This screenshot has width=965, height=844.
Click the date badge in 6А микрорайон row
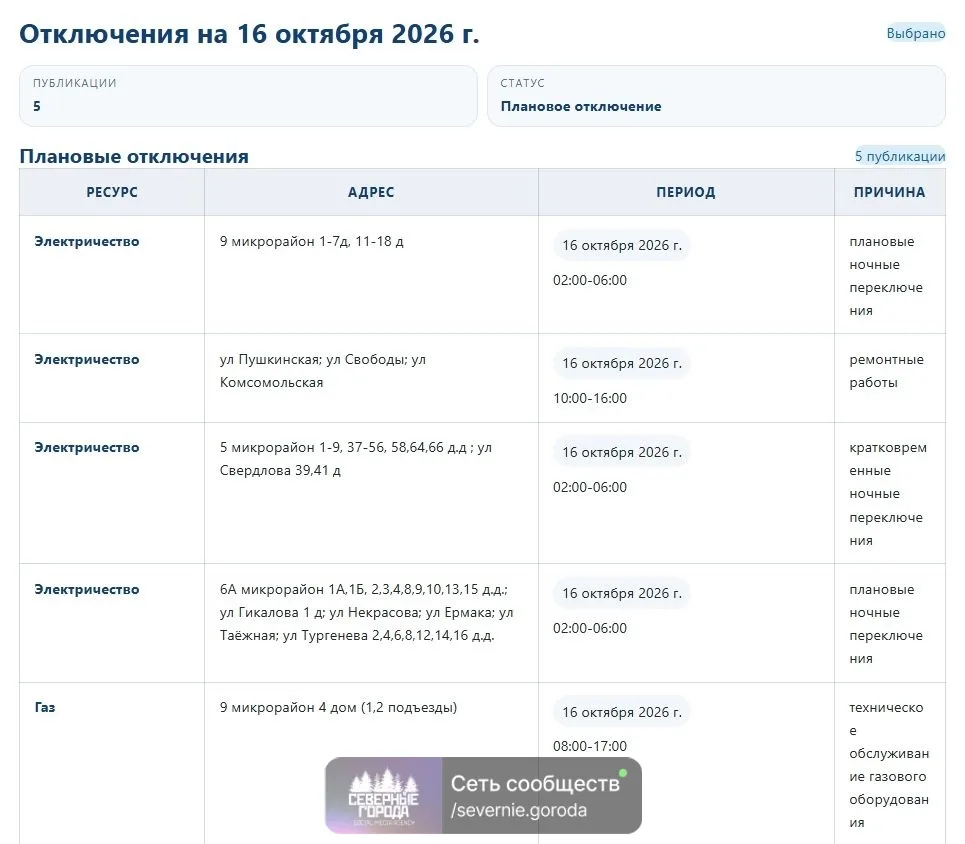[x=622, y=593]
